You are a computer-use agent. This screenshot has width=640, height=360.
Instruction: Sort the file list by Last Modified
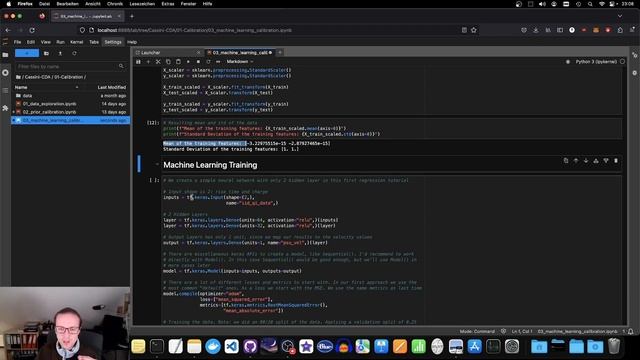pyautogui.click(x=111, y=87)
